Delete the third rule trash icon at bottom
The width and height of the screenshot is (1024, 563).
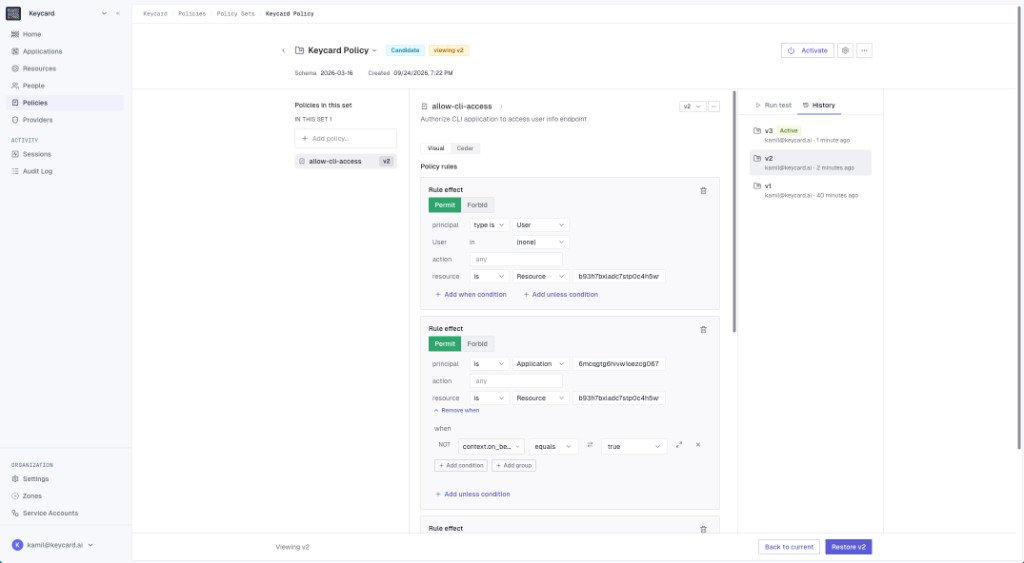(x=703, y=529)
